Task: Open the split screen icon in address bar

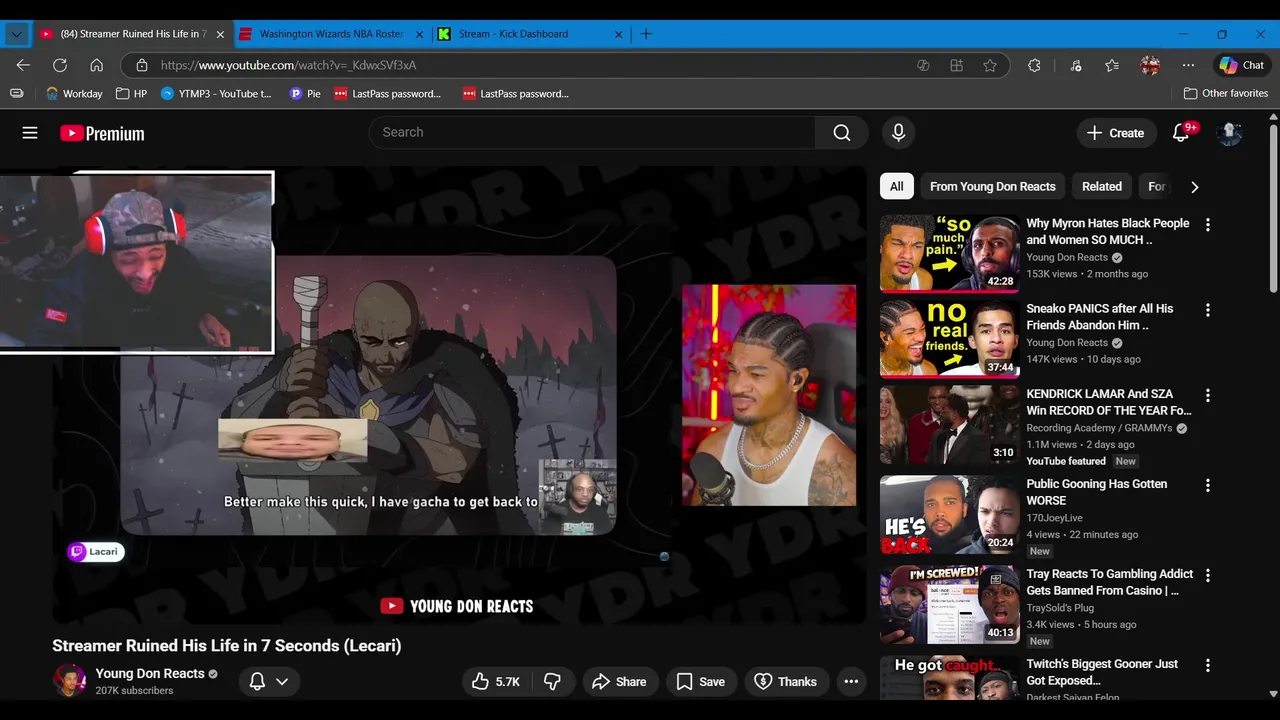Action: click(x=957, y=65)
